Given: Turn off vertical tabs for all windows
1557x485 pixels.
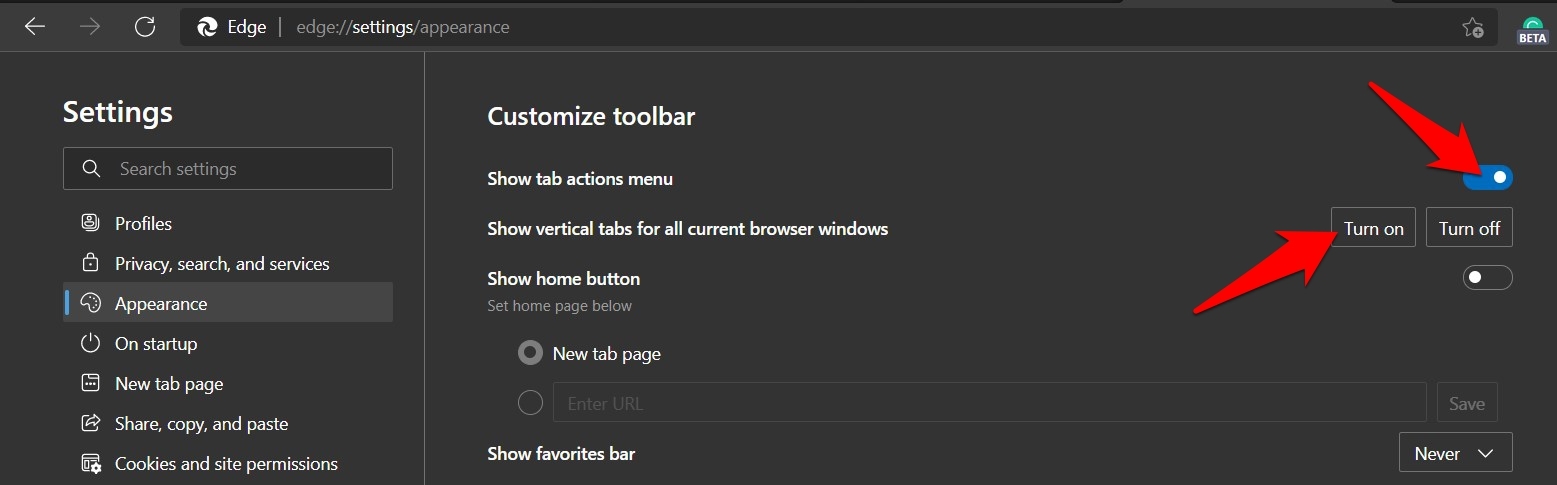Looking at the screenshot, I should tap(1469, 228).
